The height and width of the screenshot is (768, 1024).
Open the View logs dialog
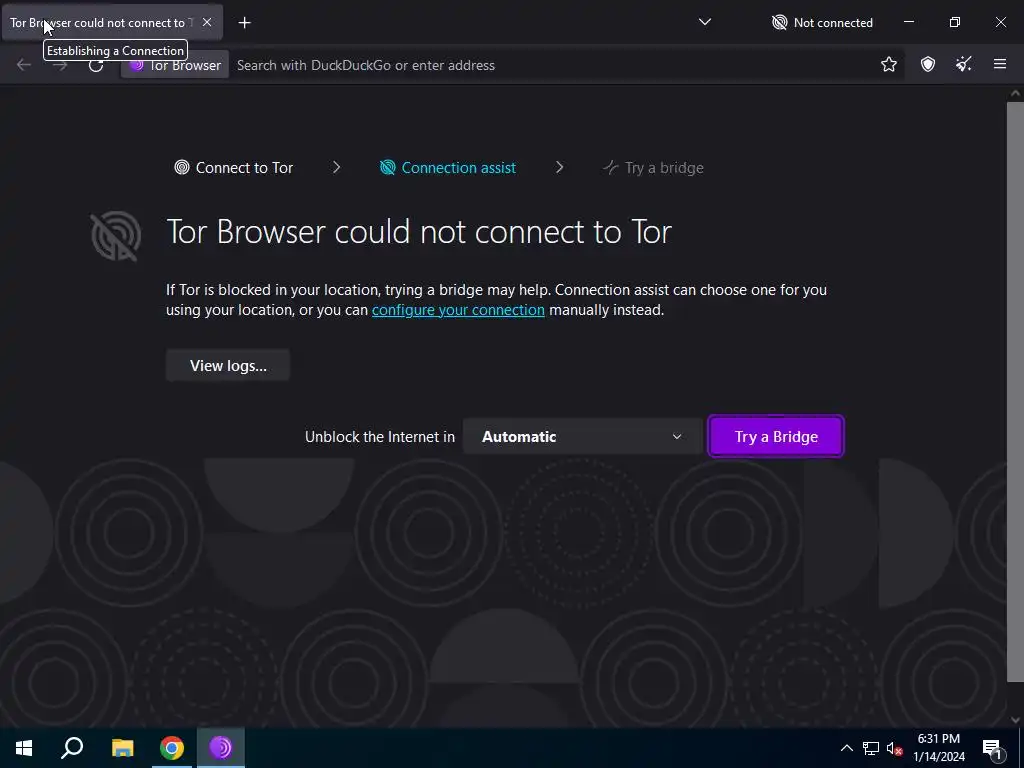[x=228, y=365]
